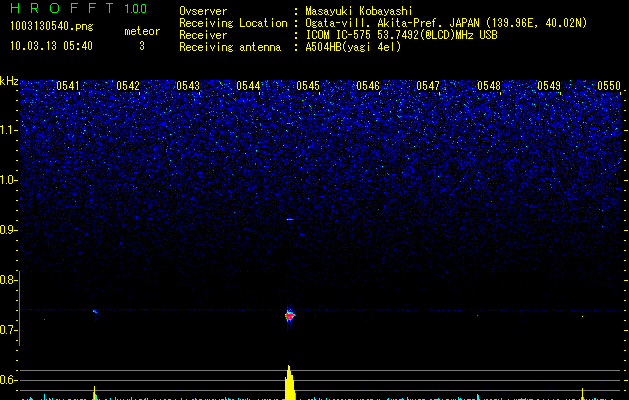Click the 0.7 frequency axis label

tap(9, 330)
